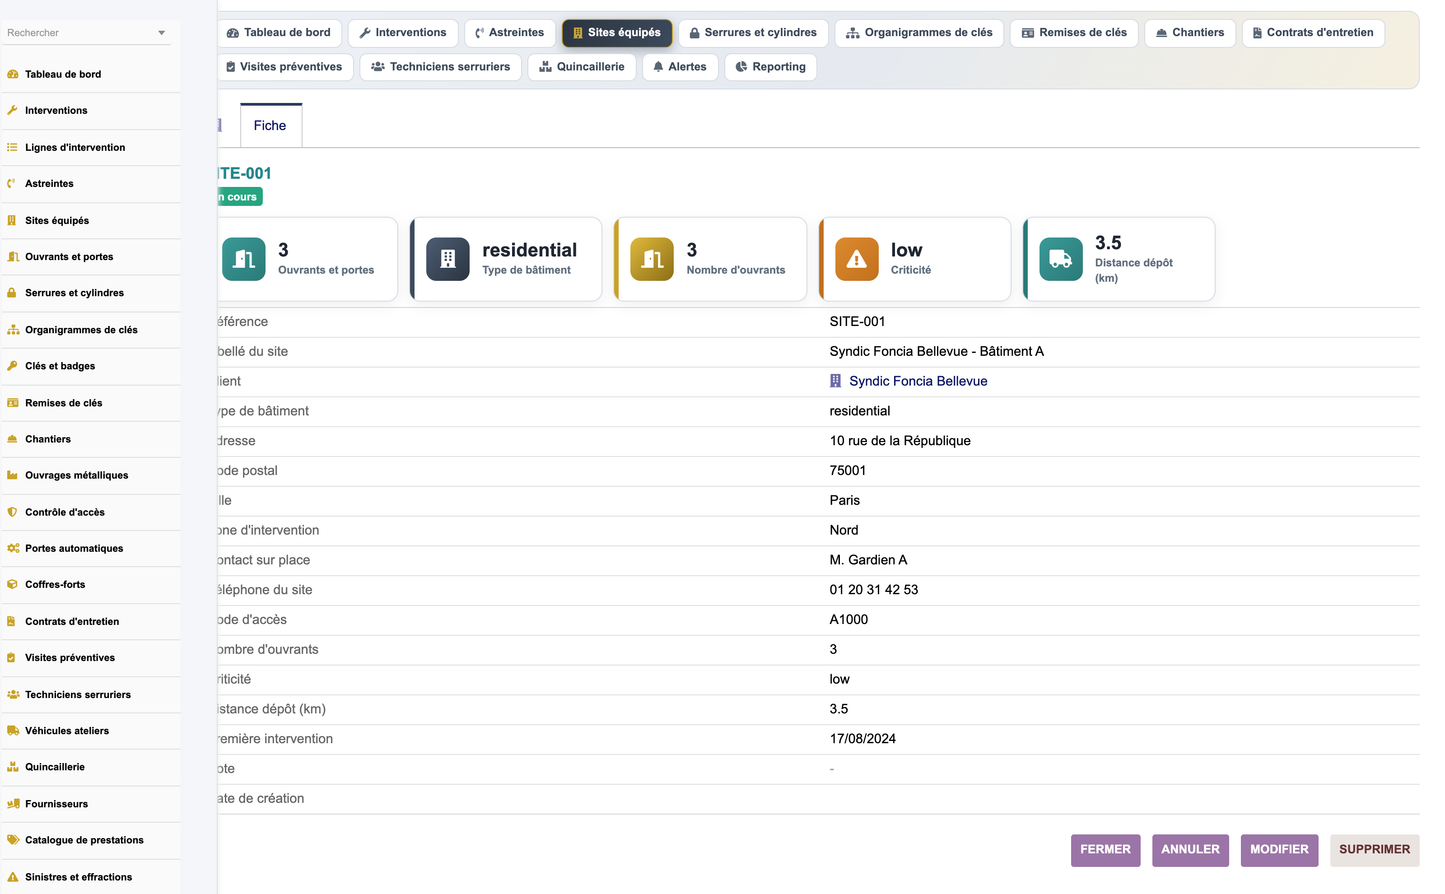Click access code value 'A1000'
Viewport: 1445px width, 894px height.
849,620
